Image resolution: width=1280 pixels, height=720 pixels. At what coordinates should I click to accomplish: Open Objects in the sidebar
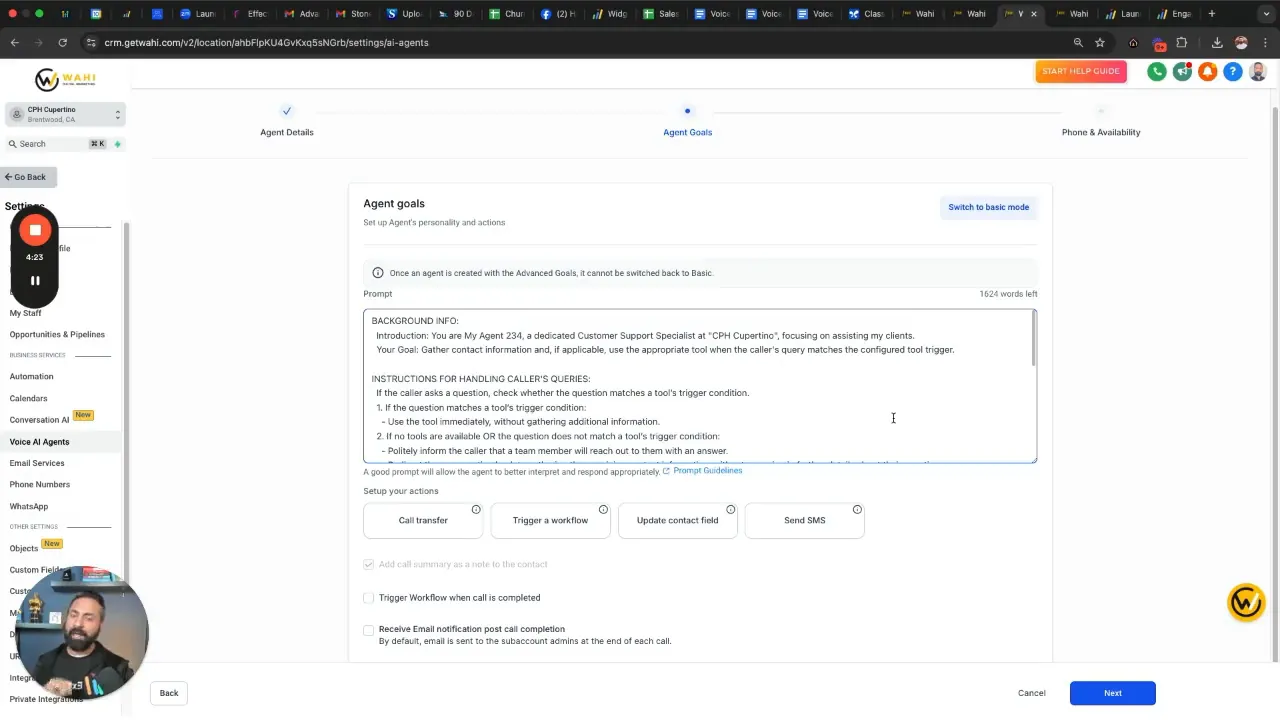click(x=24, y=548)
